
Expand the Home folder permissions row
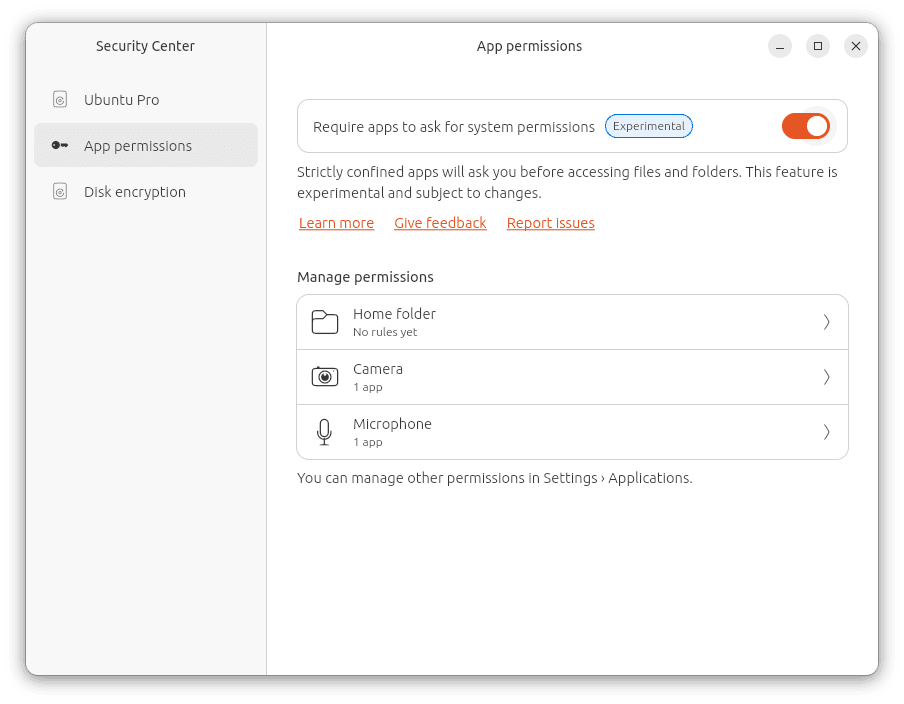827,321
